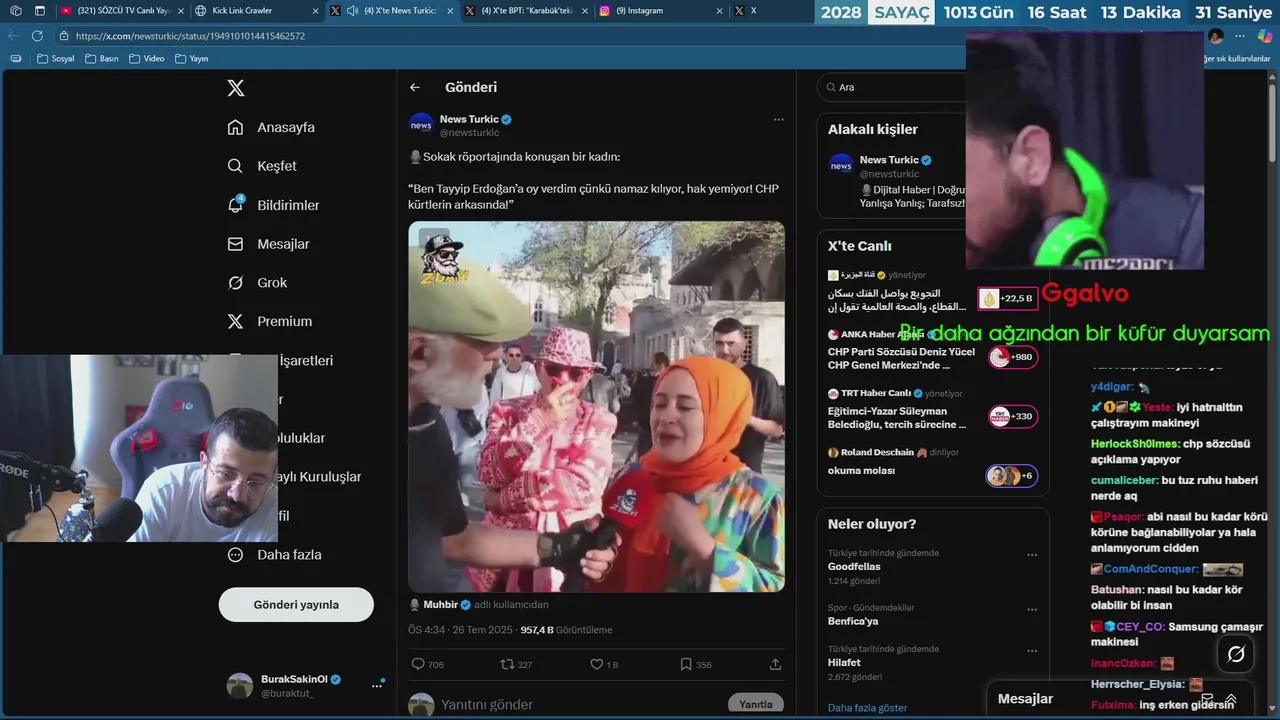
Task: Open post options three-dot menu
Action: [x=778, y=120]
